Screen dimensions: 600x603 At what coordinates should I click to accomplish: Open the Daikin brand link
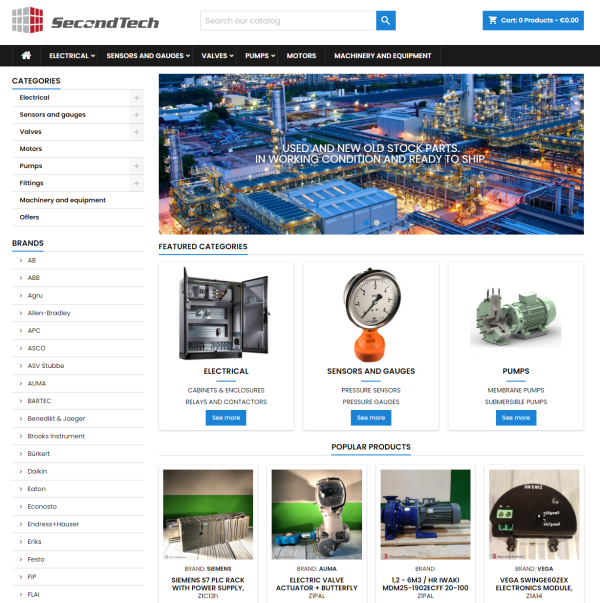(x=37, y=471)
